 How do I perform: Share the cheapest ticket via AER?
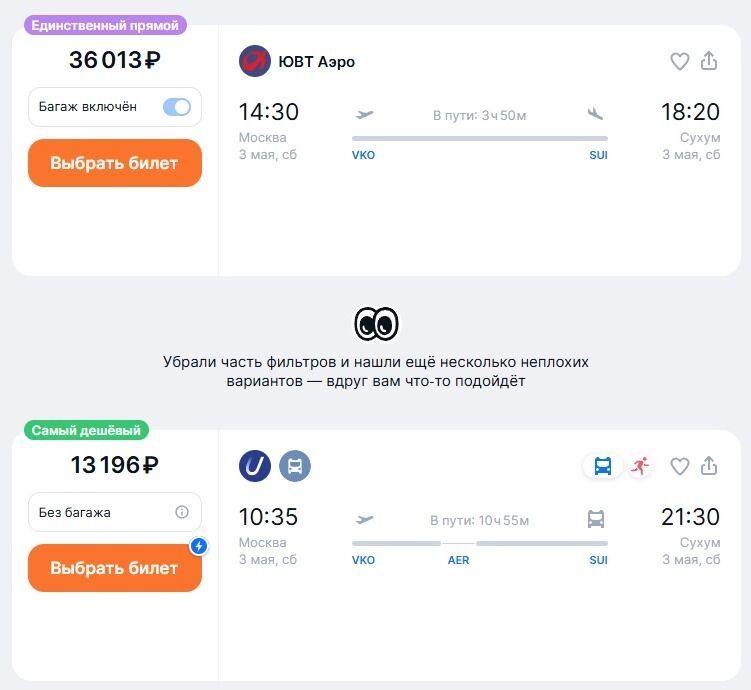point(709,466)
